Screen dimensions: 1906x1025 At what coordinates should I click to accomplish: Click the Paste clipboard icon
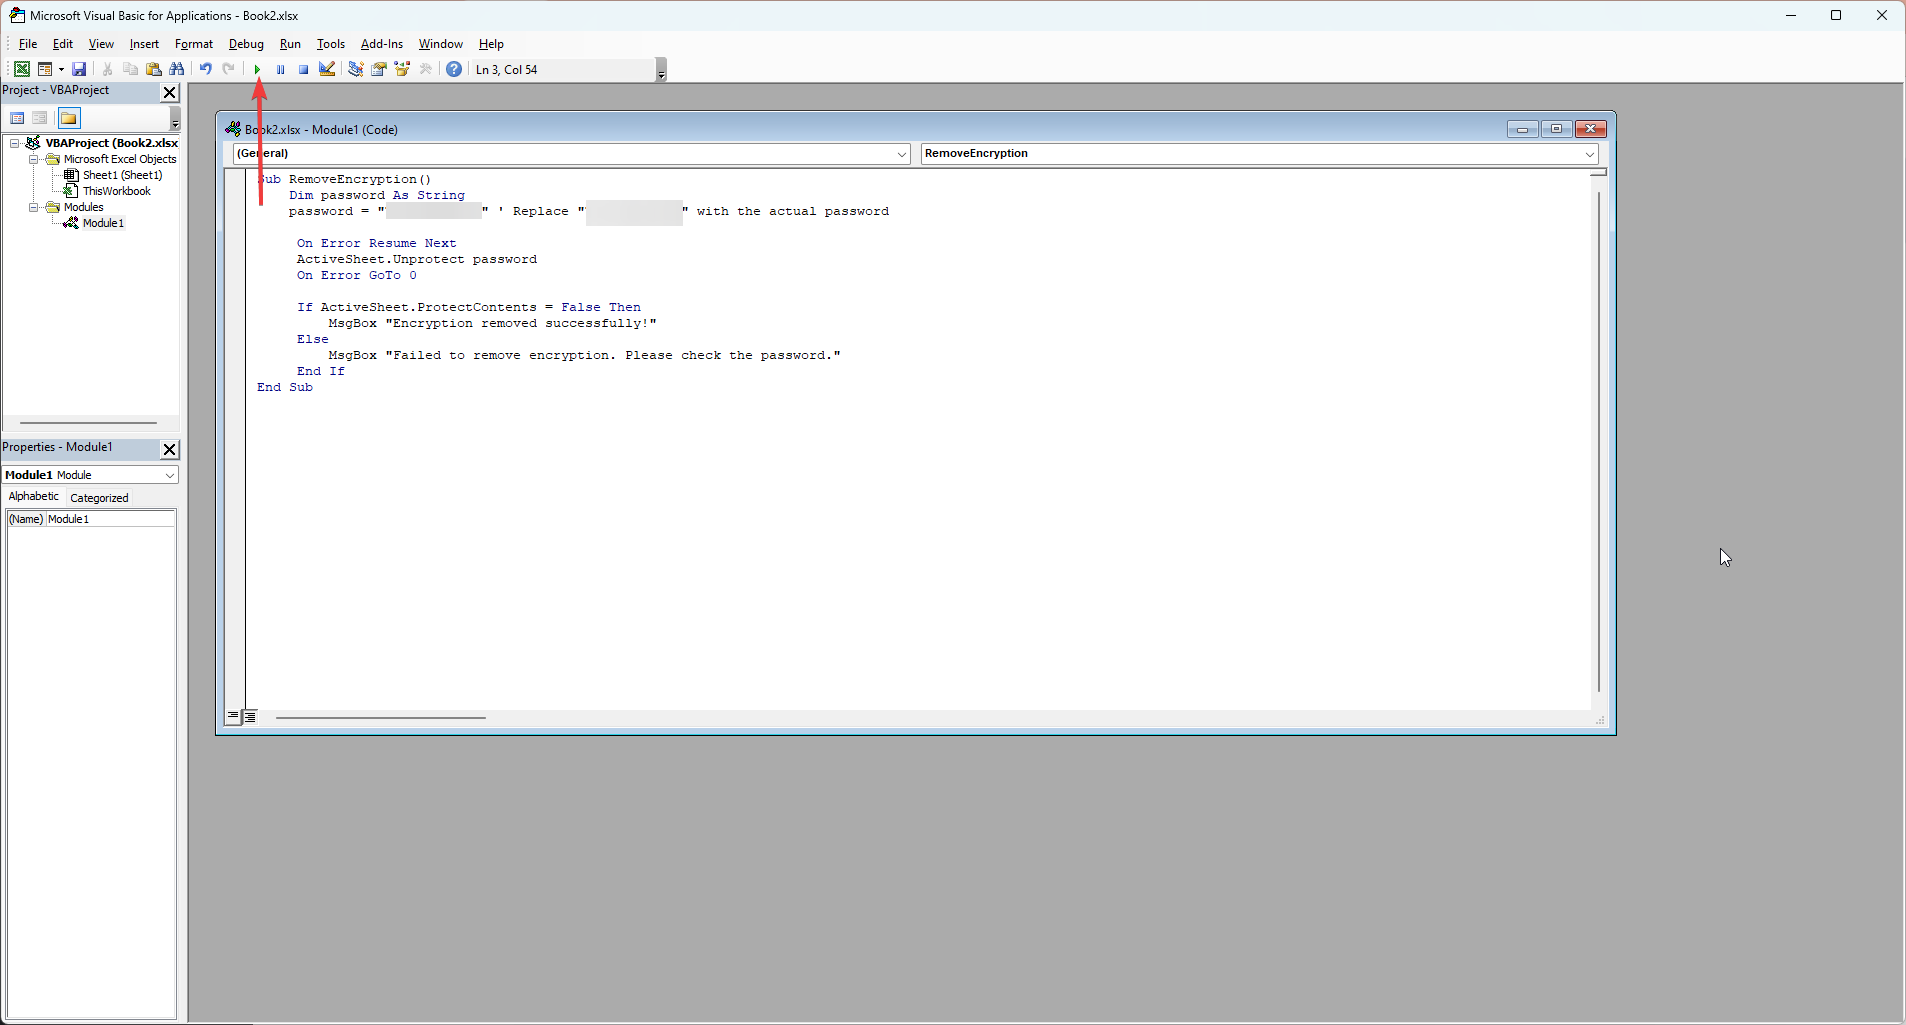point(153,69)
